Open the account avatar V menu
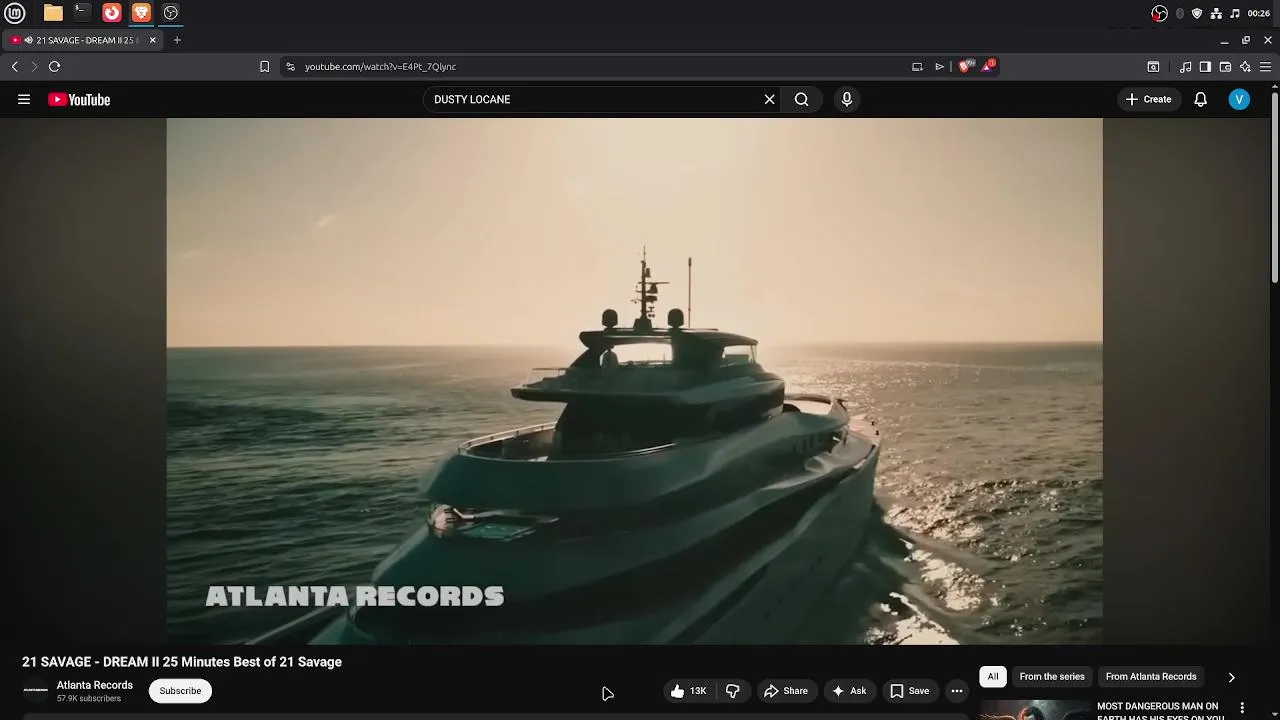Screen dimensions: 1280x720 click(1239, 99)
